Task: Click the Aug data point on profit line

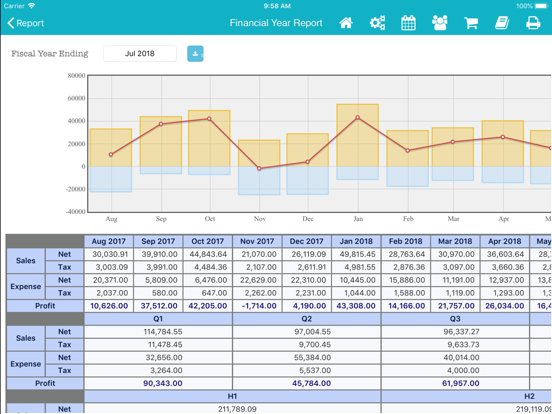Action: click(x=111, y=155)
